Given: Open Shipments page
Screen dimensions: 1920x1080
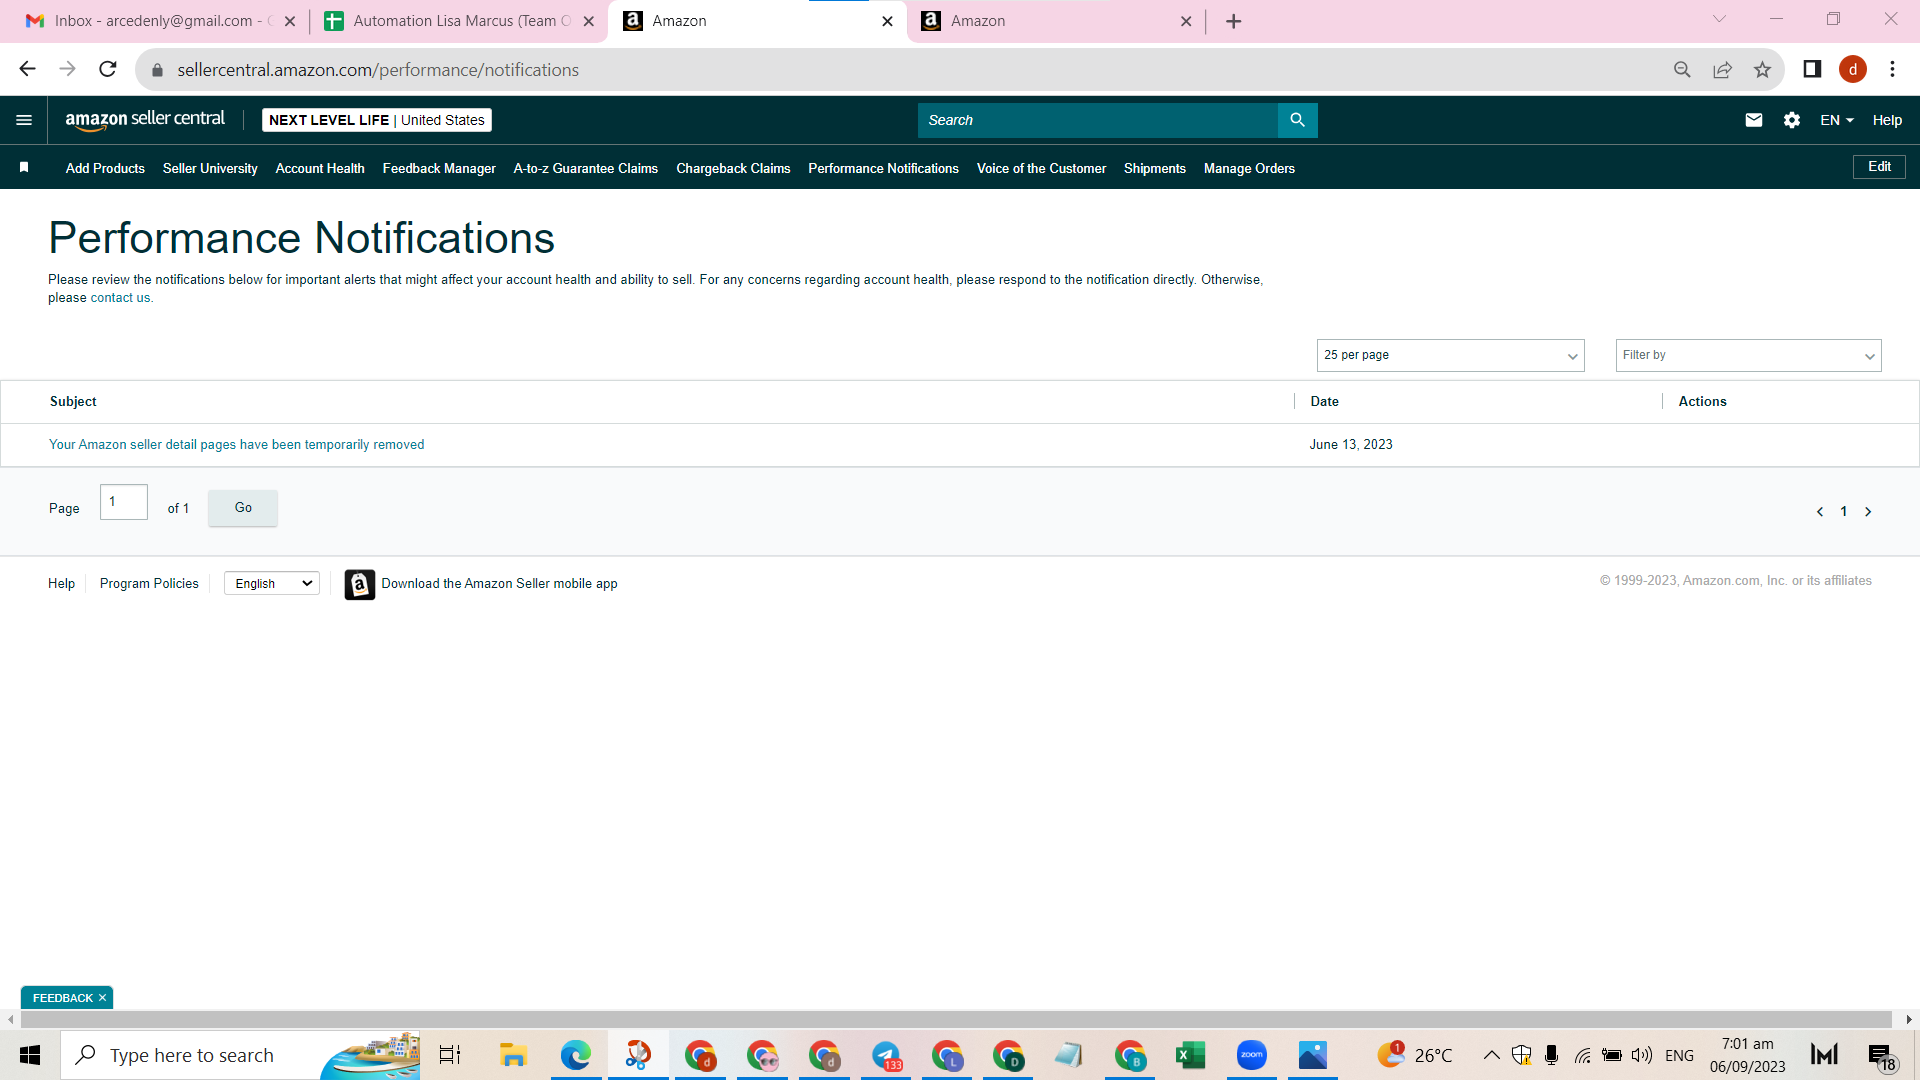Looking at the screenshot, I should click(1155, 168).
